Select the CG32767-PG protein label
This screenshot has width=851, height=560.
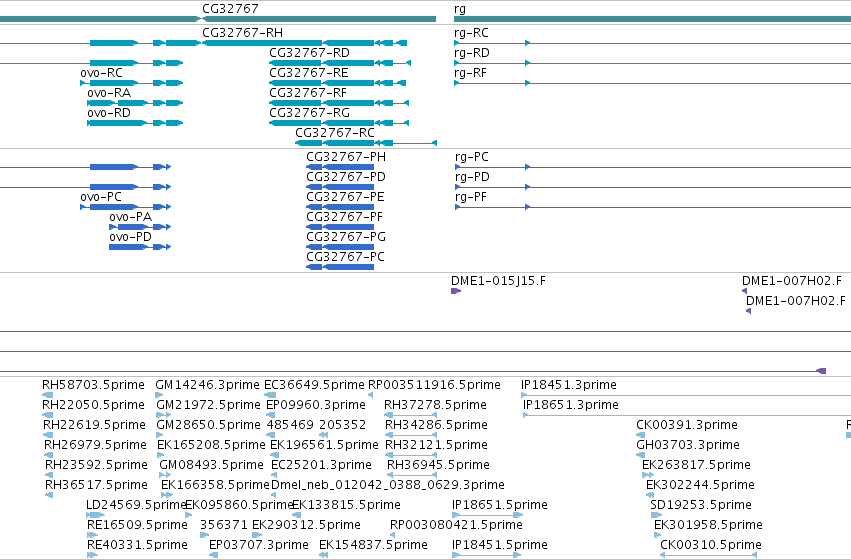pyautogui.click(x=346, y=237)
